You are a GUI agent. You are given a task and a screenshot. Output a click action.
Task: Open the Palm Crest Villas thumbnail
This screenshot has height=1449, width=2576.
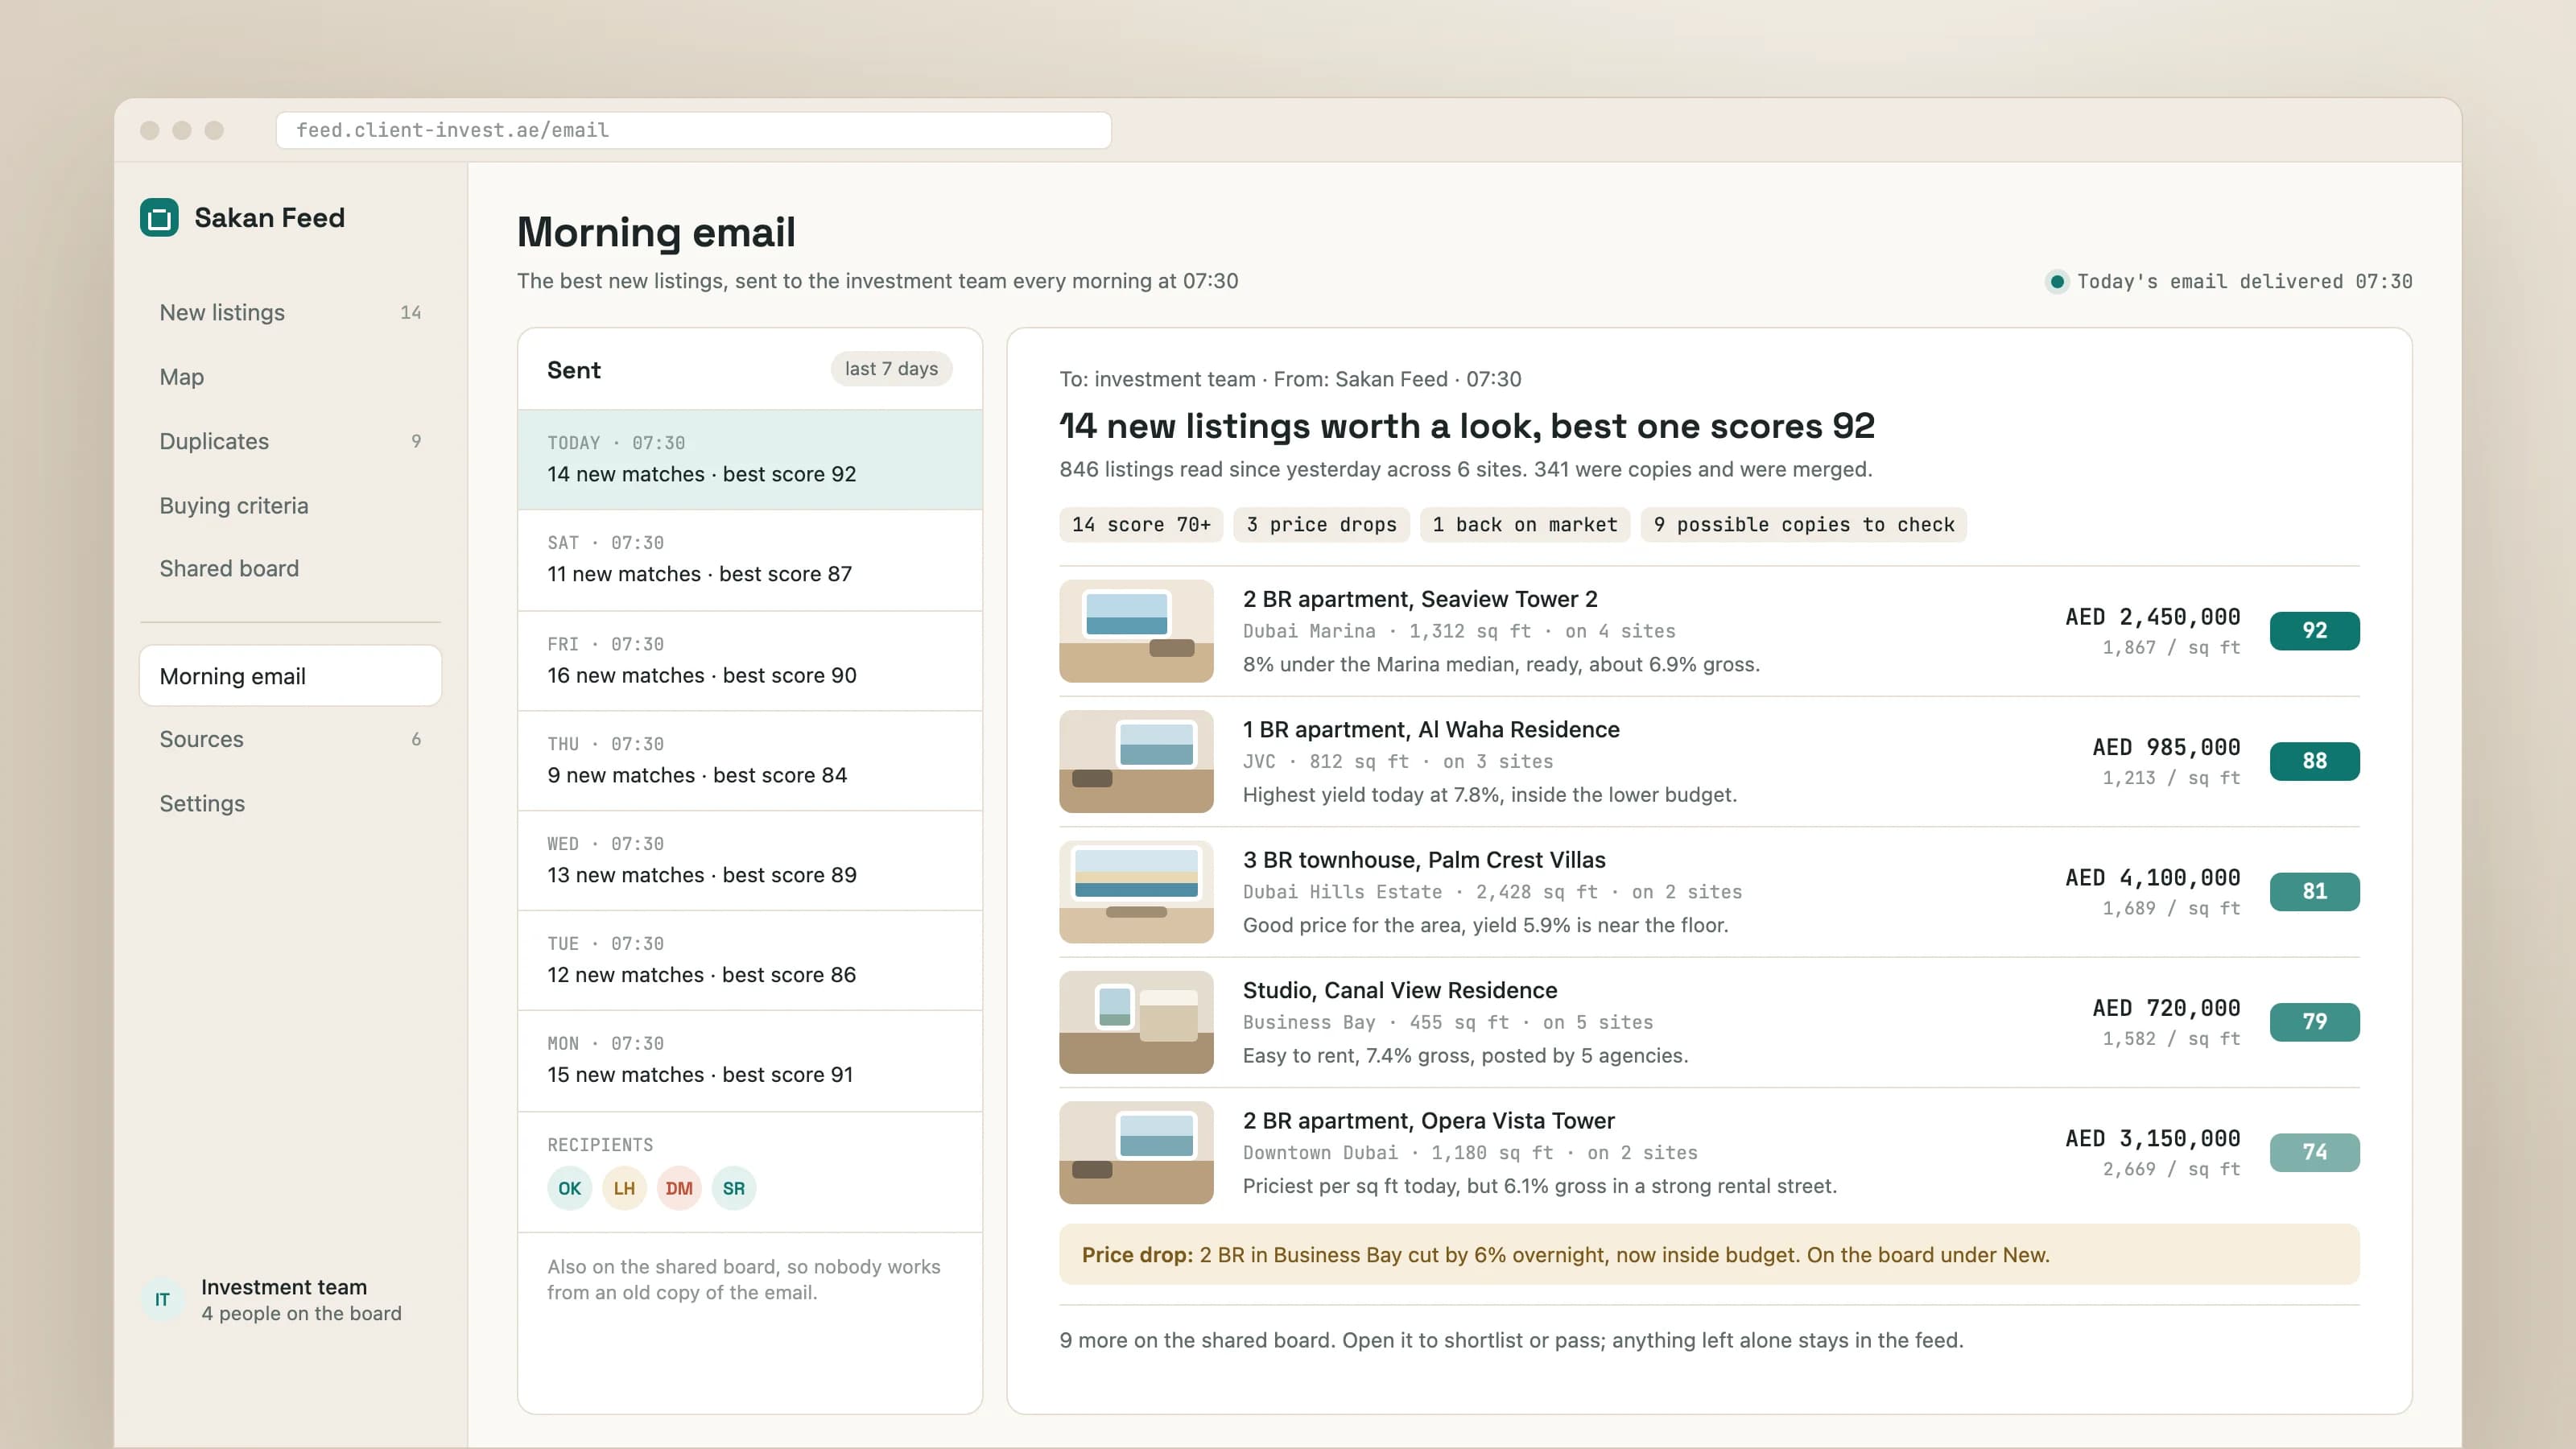1136,892
